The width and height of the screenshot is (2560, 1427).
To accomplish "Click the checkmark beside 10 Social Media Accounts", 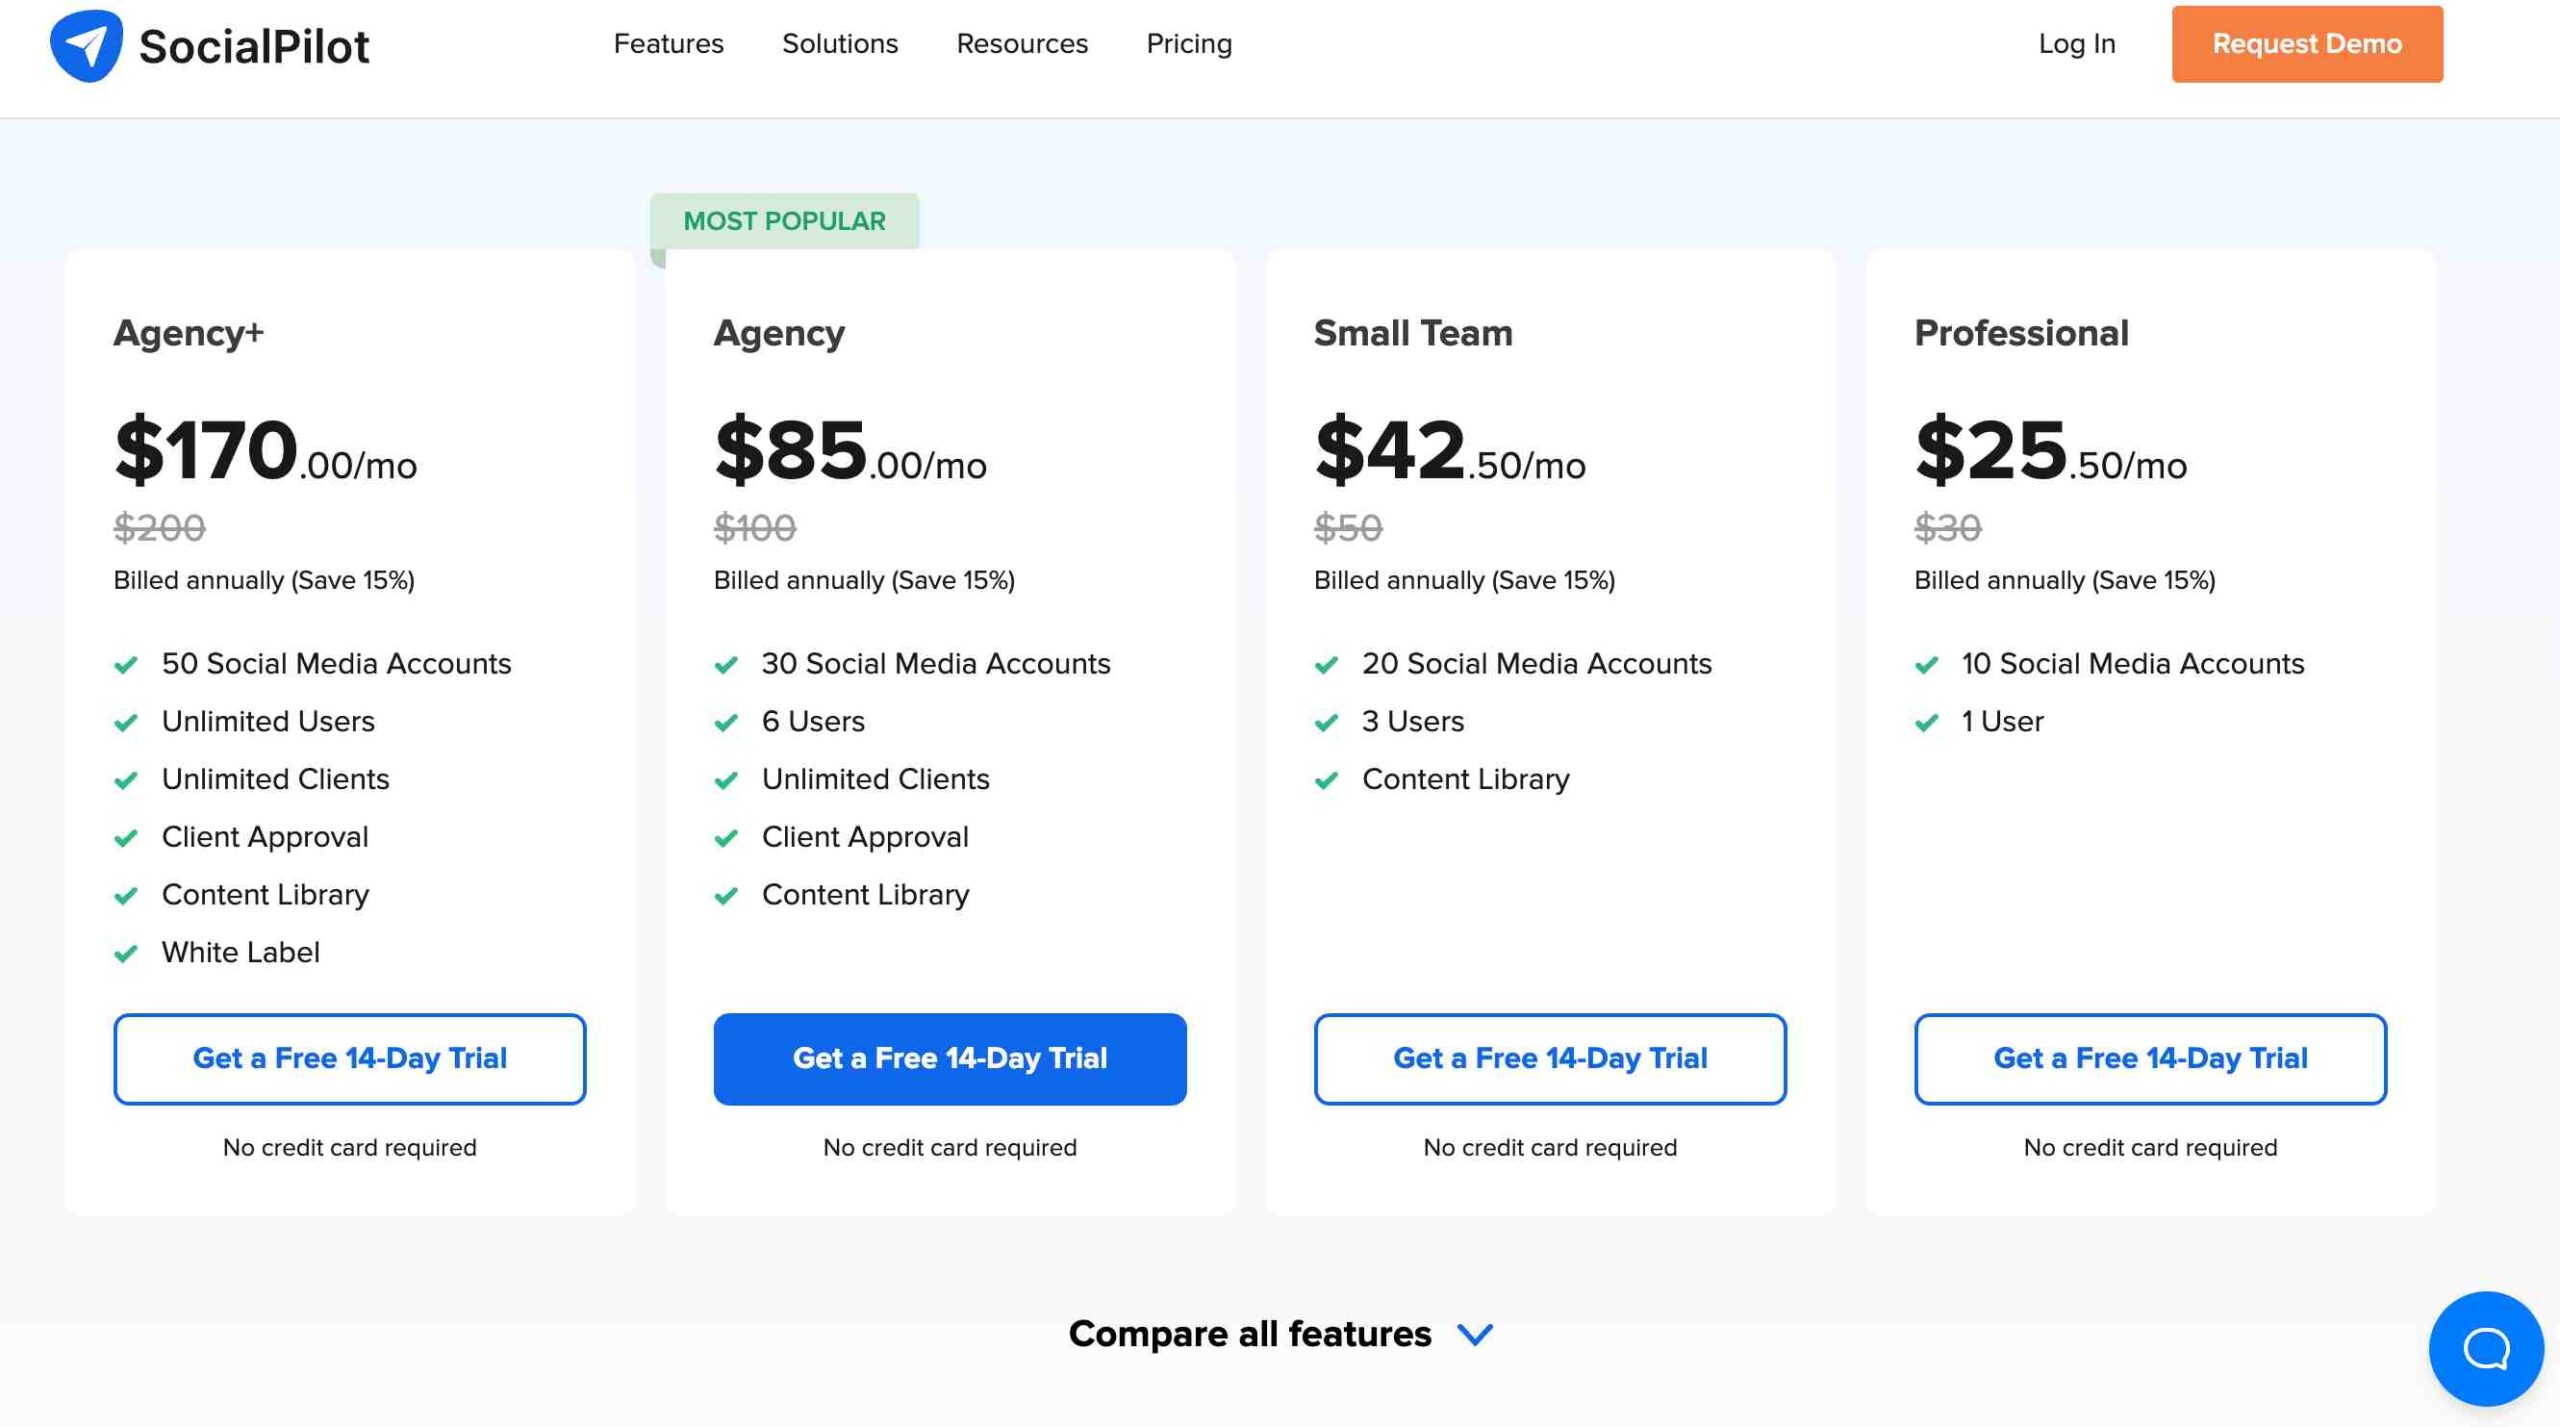I will click(1926, 665).
